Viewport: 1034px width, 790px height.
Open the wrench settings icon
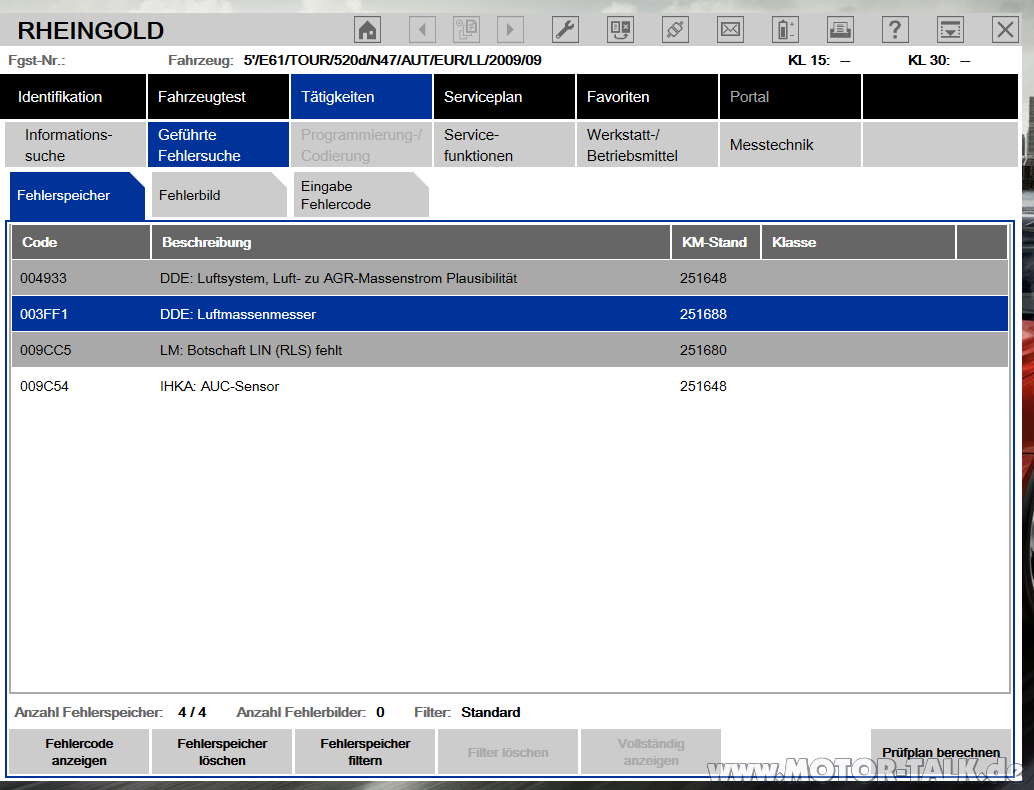click(565, 30)
